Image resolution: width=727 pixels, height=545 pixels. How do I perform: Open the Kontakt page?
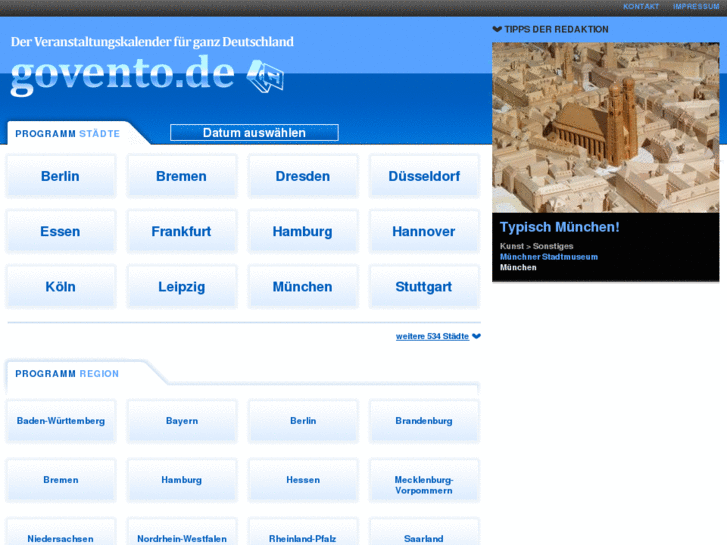(x=641, y=6)
